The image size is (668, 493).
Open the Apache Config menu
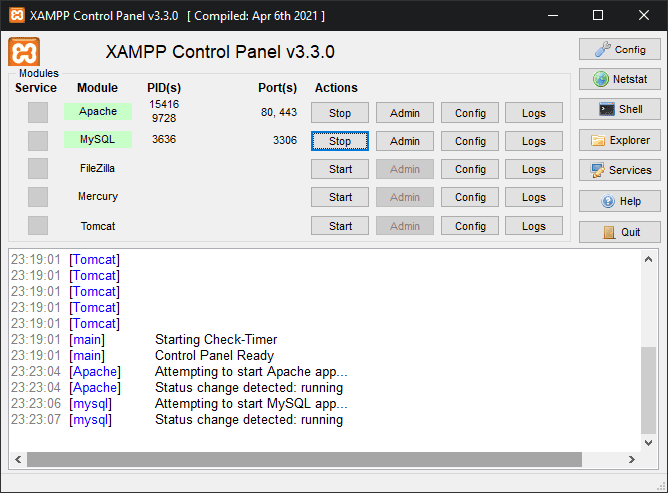click(470, 112)
